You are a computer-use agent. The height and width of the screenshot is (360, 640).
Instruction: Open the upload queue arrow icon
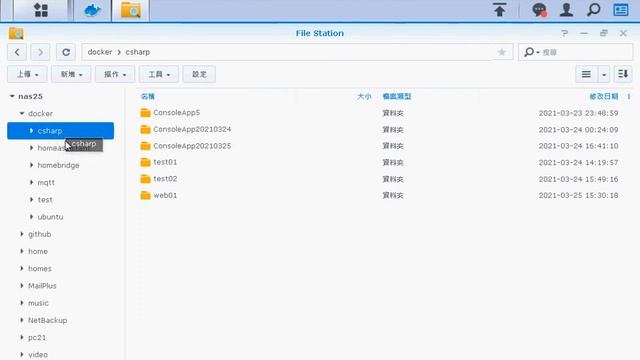click(x=500, y=10)
